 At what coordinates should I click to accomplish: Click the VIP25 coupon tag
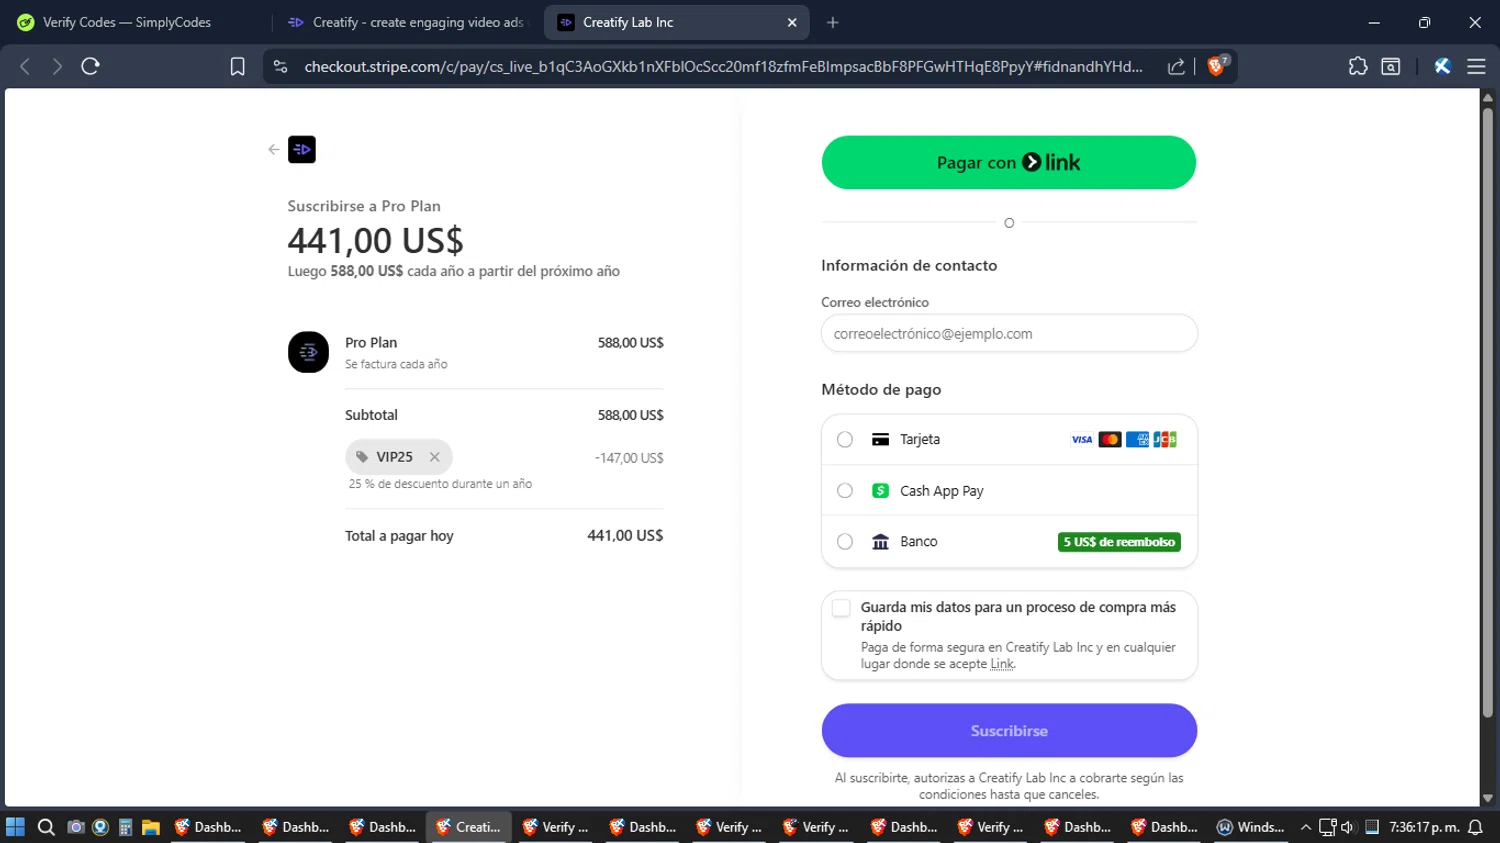click(x=399, y=457)
